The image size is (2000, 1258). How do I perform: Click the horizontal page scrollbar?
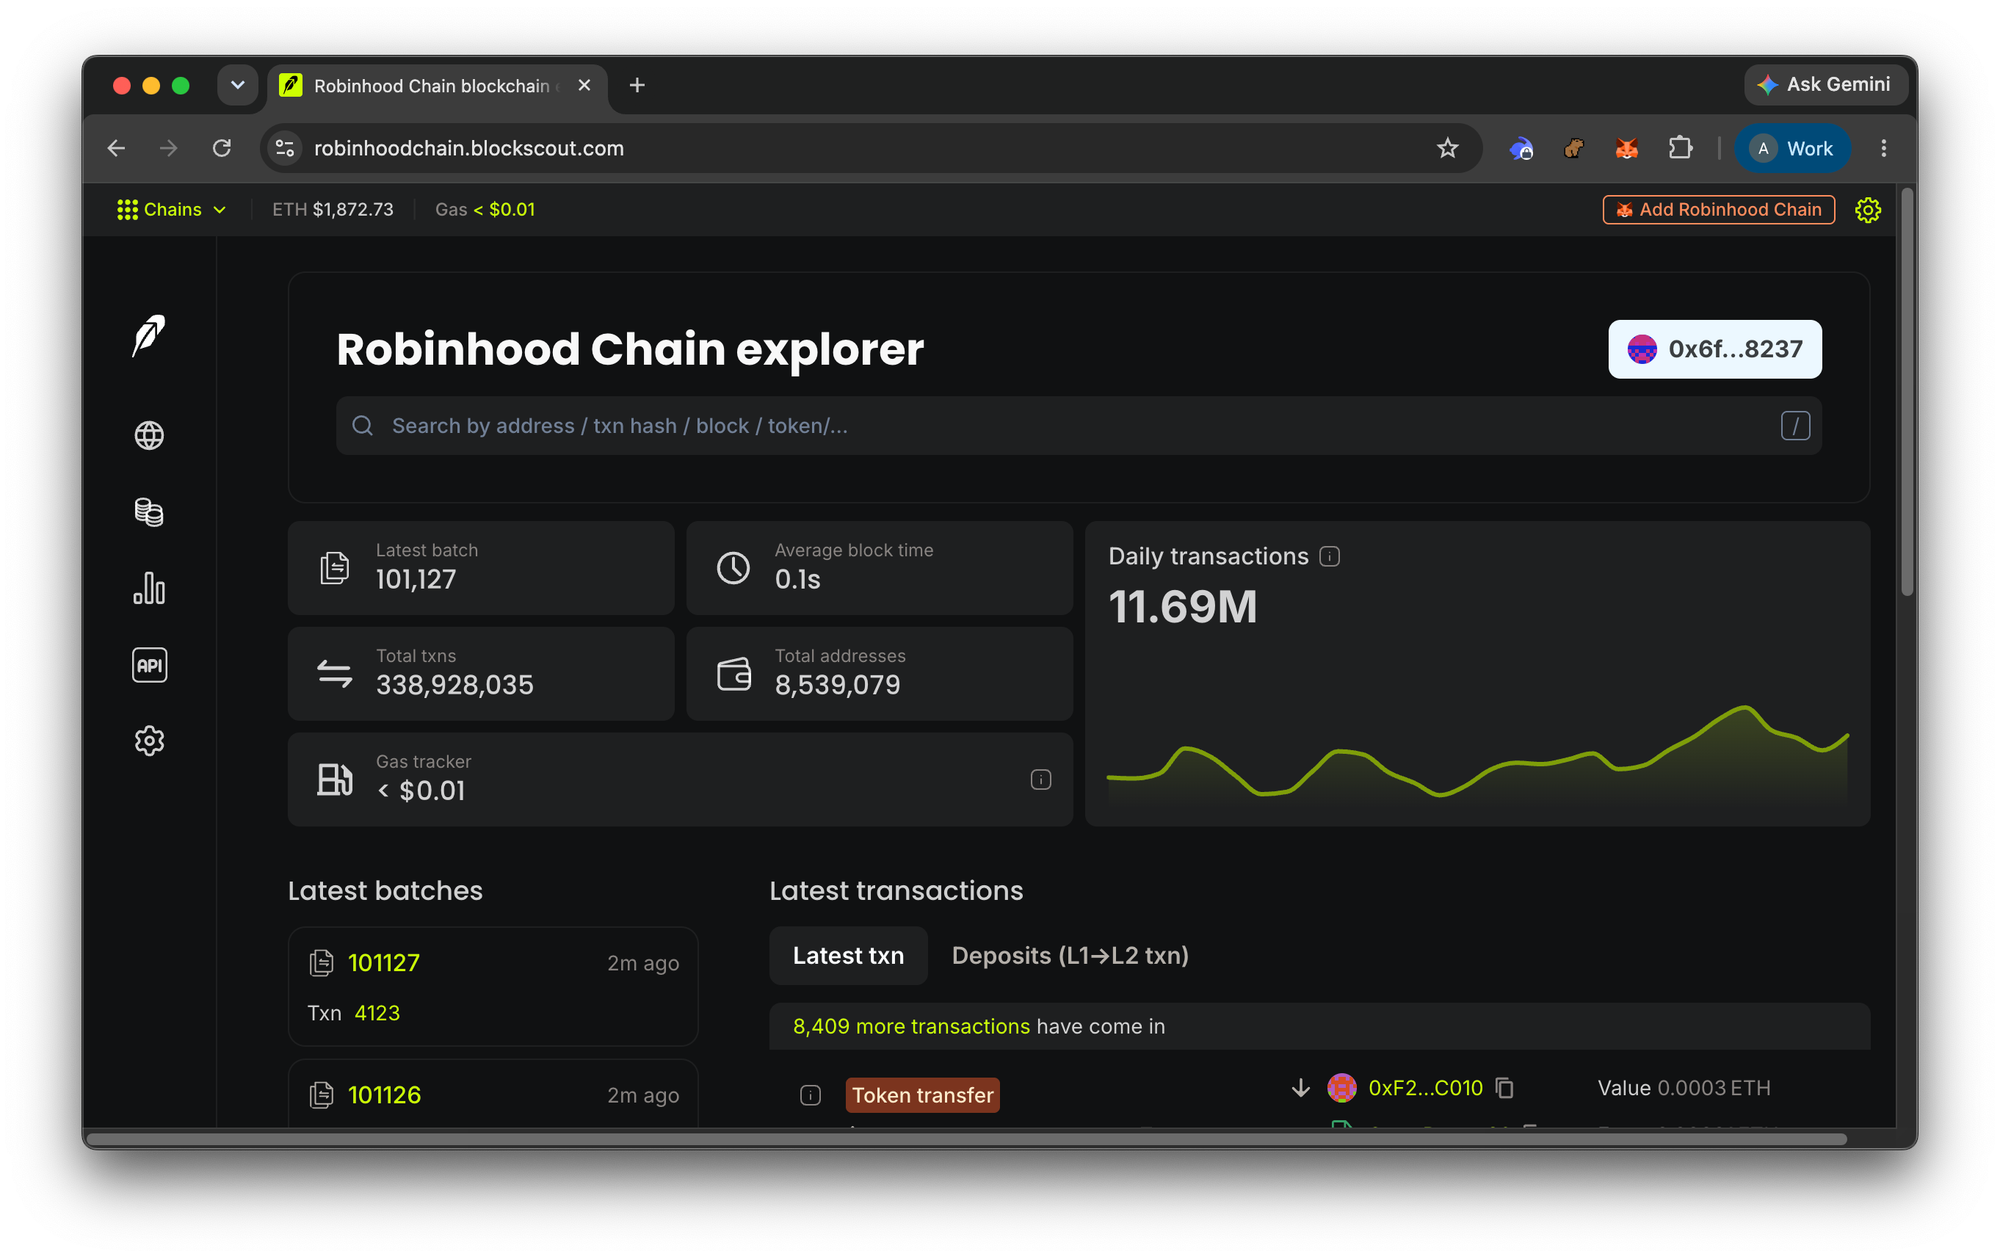966,1139
